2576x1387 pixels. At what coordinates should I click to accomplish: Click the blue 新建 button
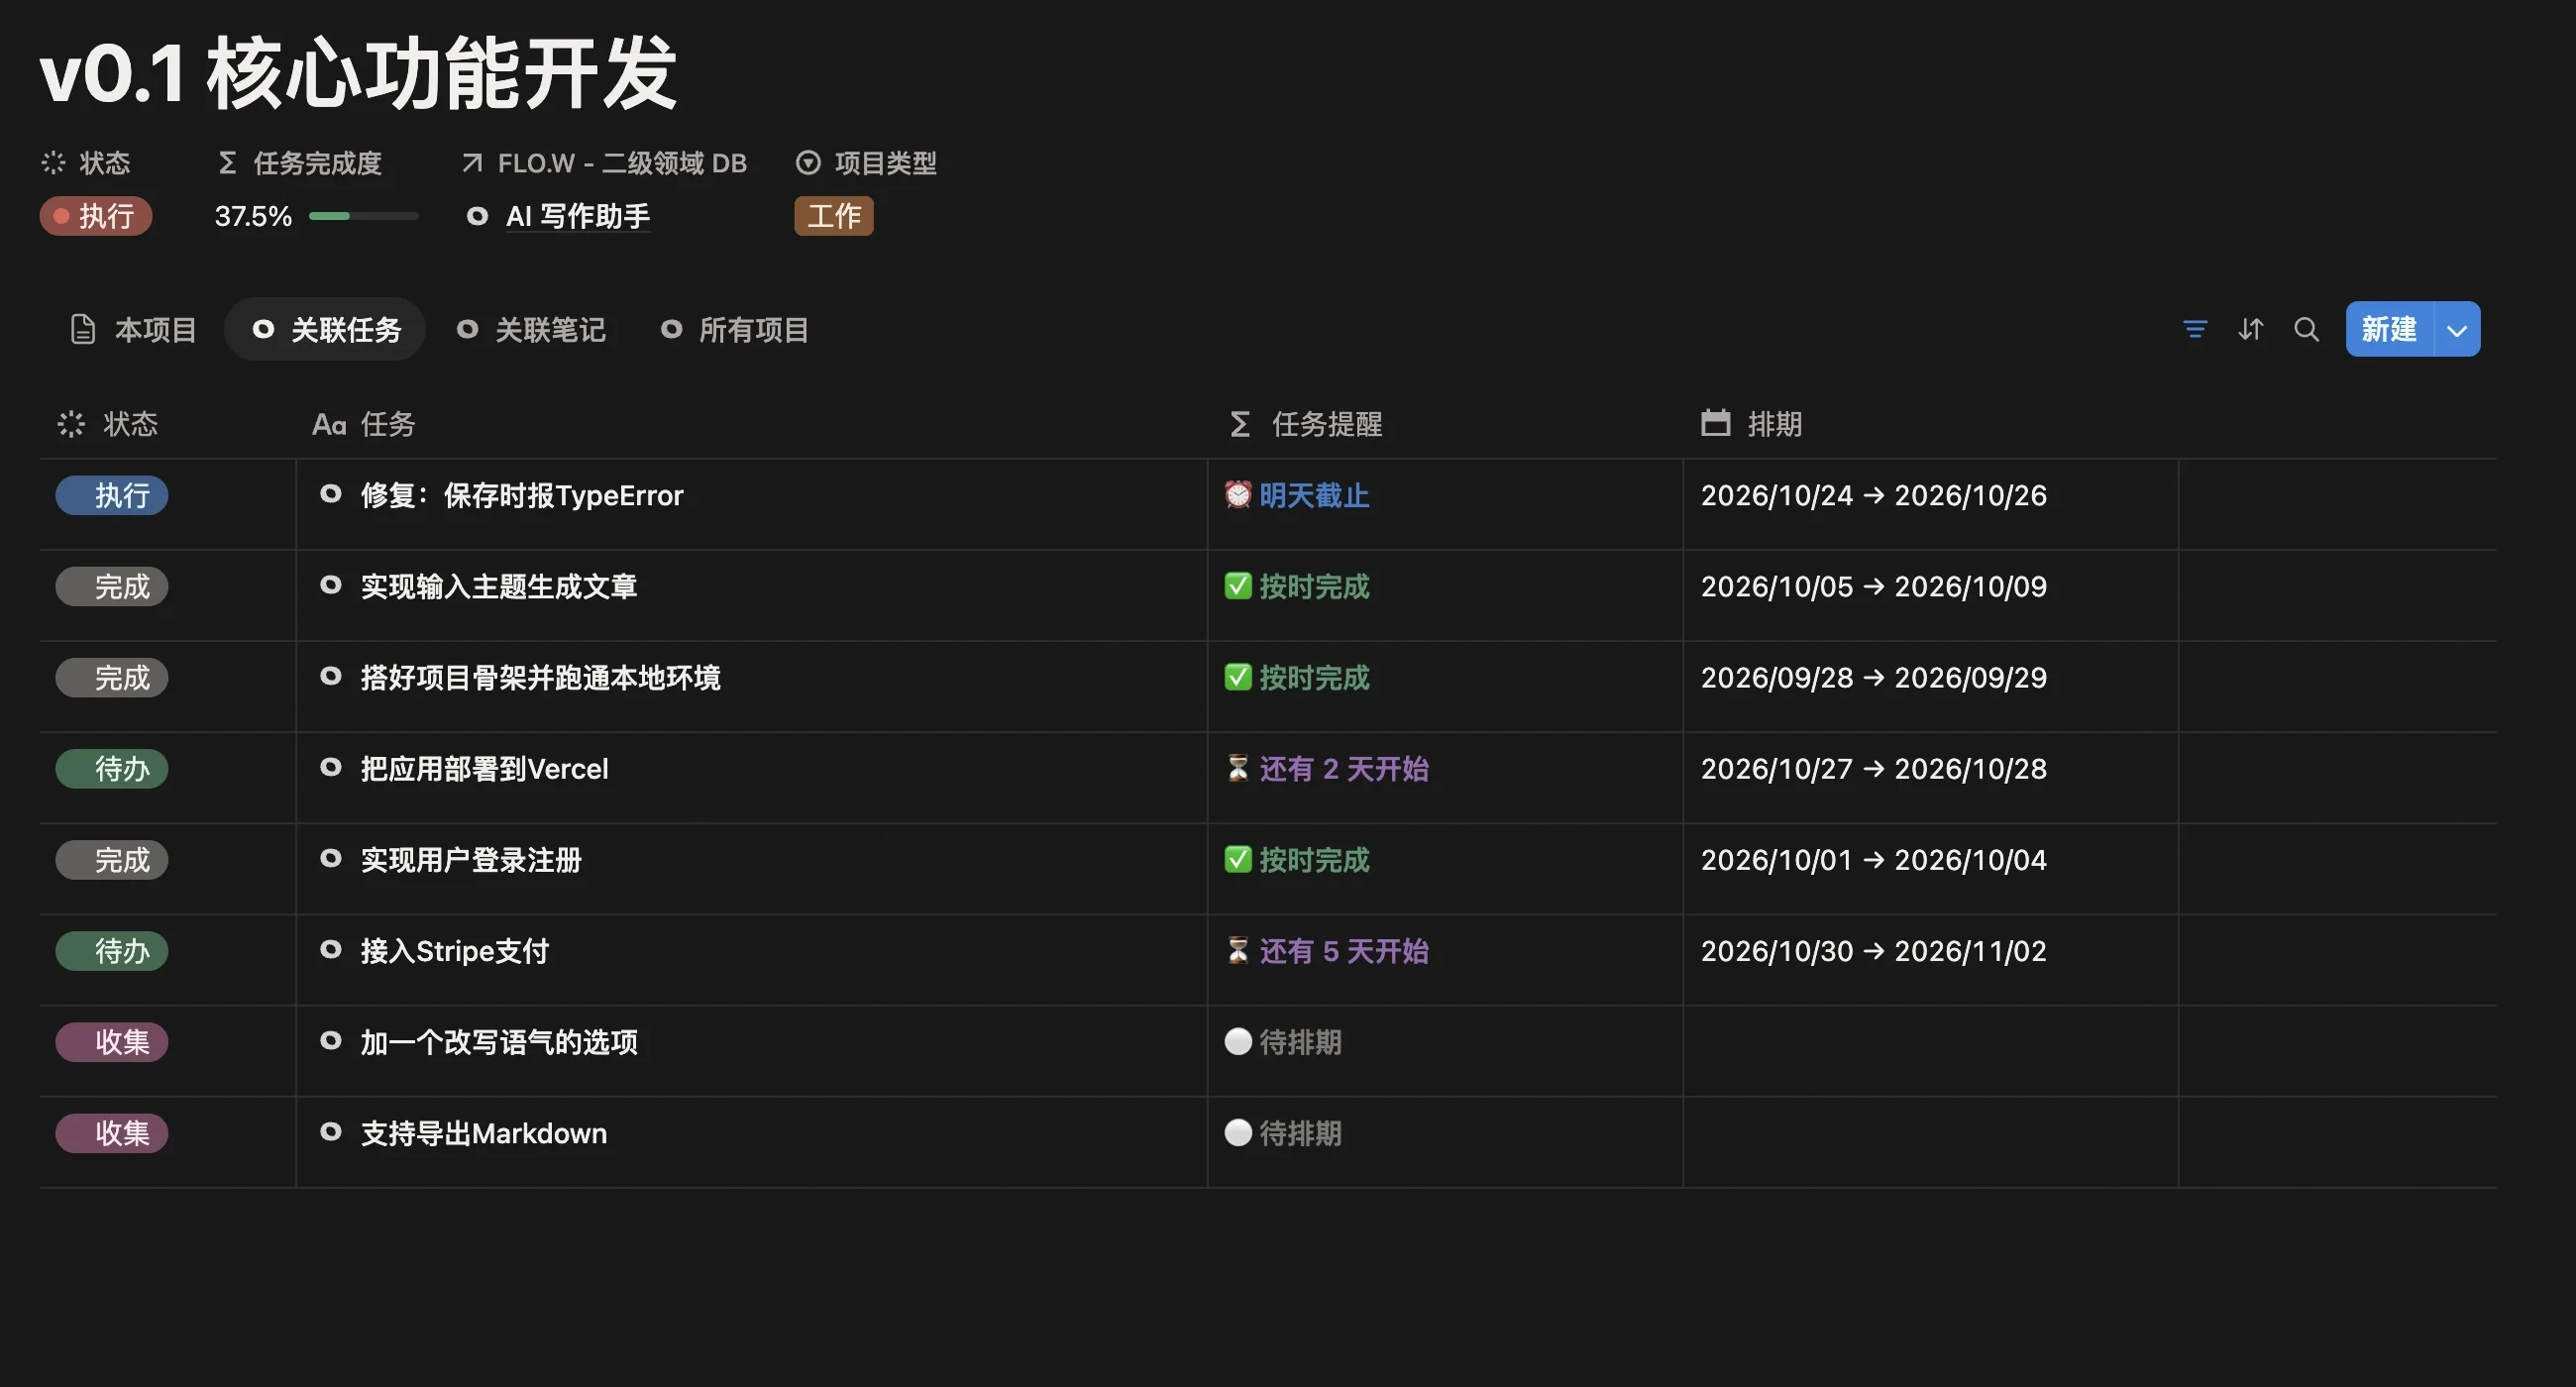[2389, 329]
